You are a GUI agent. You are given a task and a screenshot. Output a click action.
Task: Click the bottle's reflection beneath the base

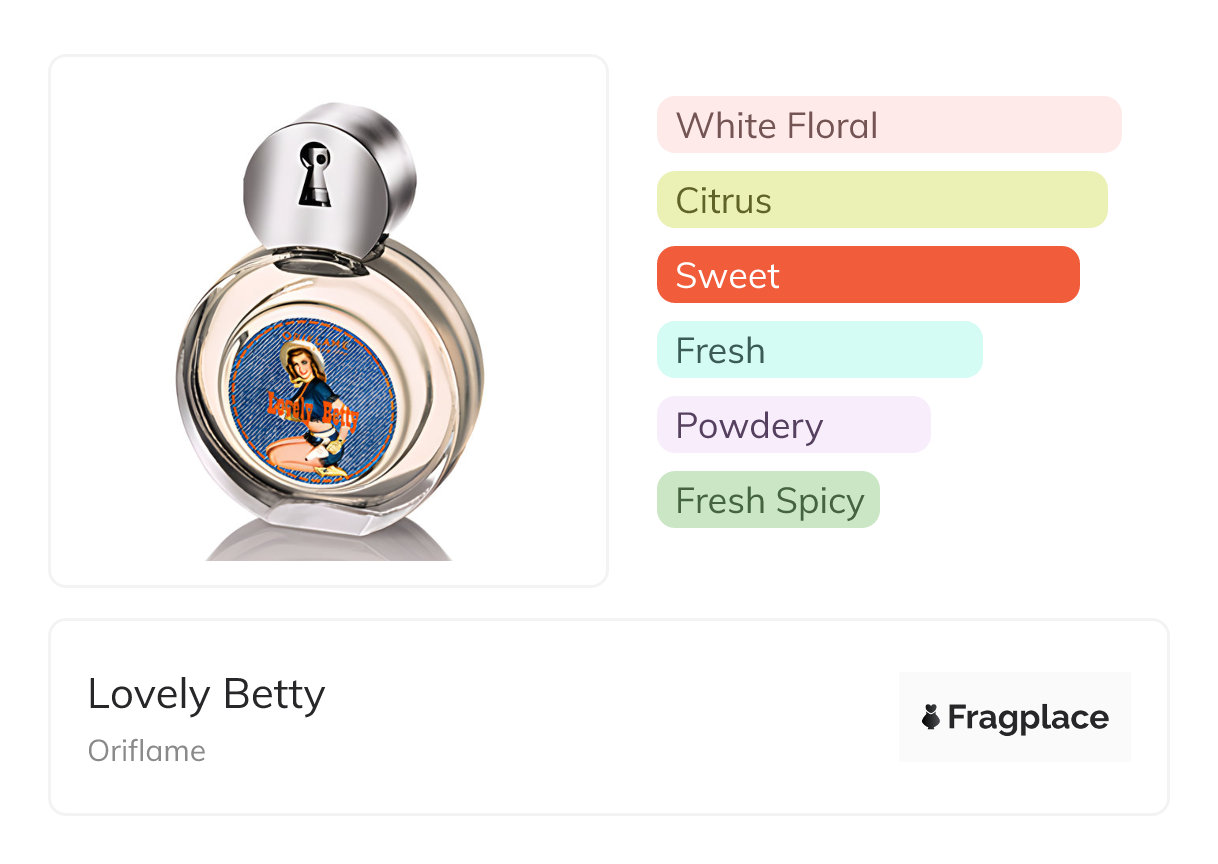(x=328, y=543)
